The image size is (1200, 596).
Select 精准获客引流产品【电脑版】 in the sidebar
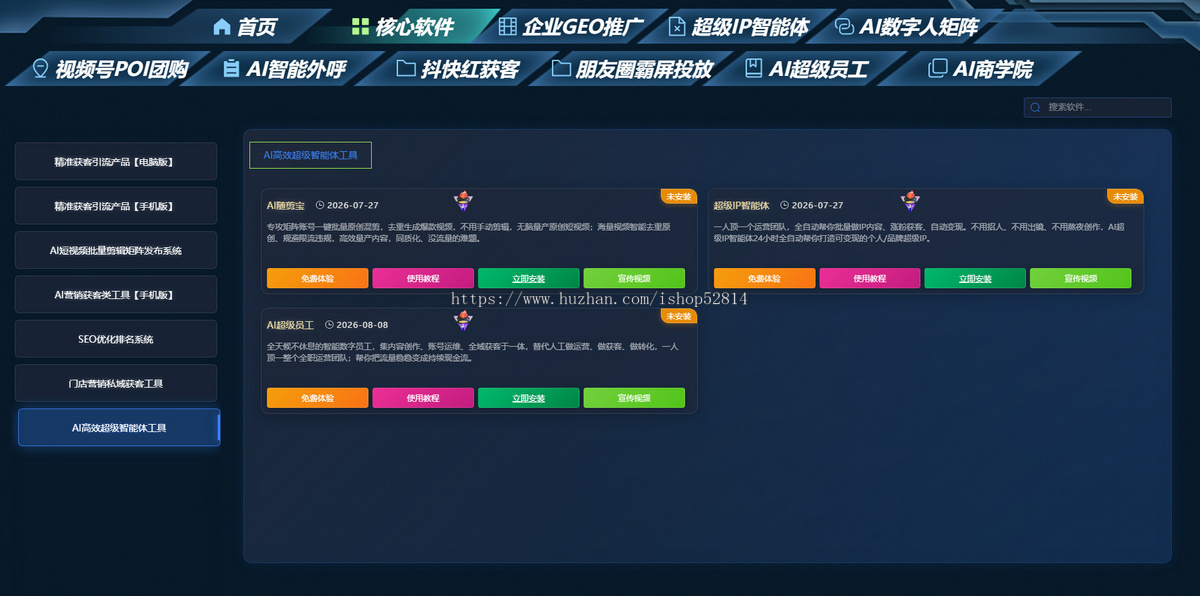pyautogui.click(x=116, y=161)
